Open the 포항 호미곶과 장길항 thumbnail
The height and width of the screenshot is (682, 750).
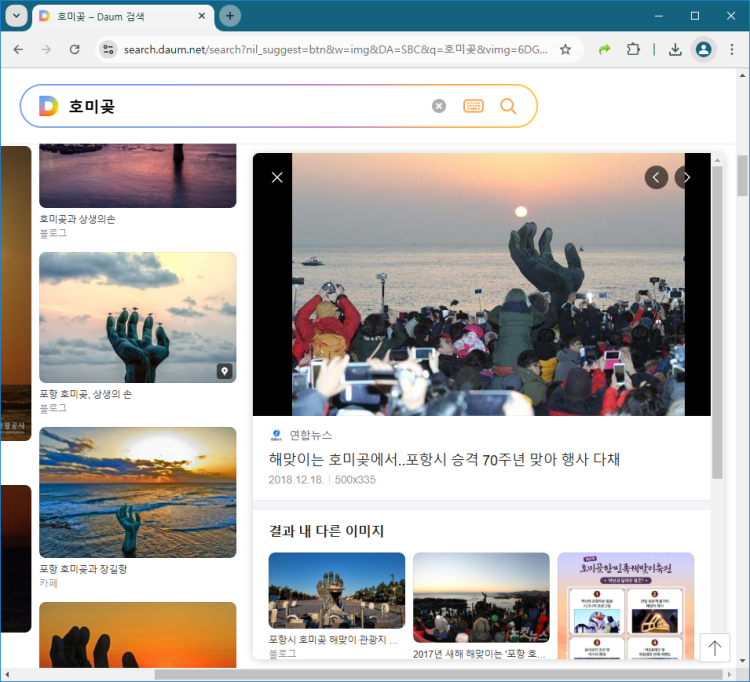[x=138, y=492]
